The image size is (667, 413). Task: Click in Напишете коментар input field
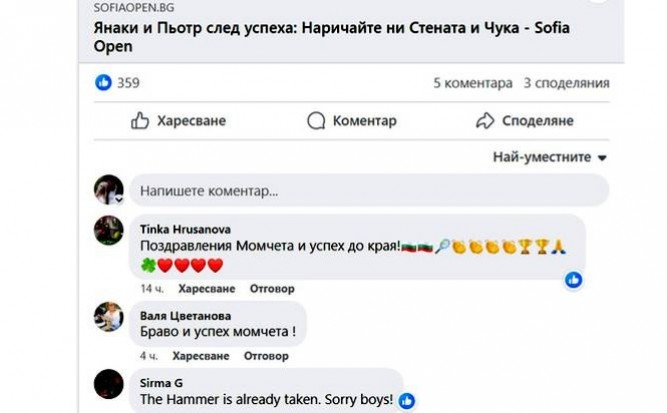coord(370,190)
